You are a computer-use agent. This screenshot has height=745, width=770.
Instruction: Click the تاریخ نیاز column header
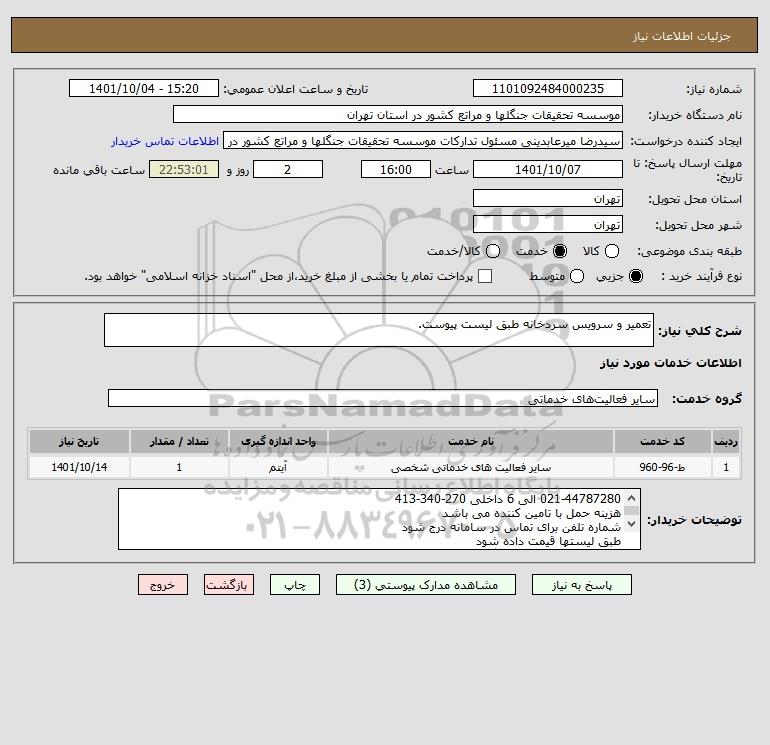point(79,441)
